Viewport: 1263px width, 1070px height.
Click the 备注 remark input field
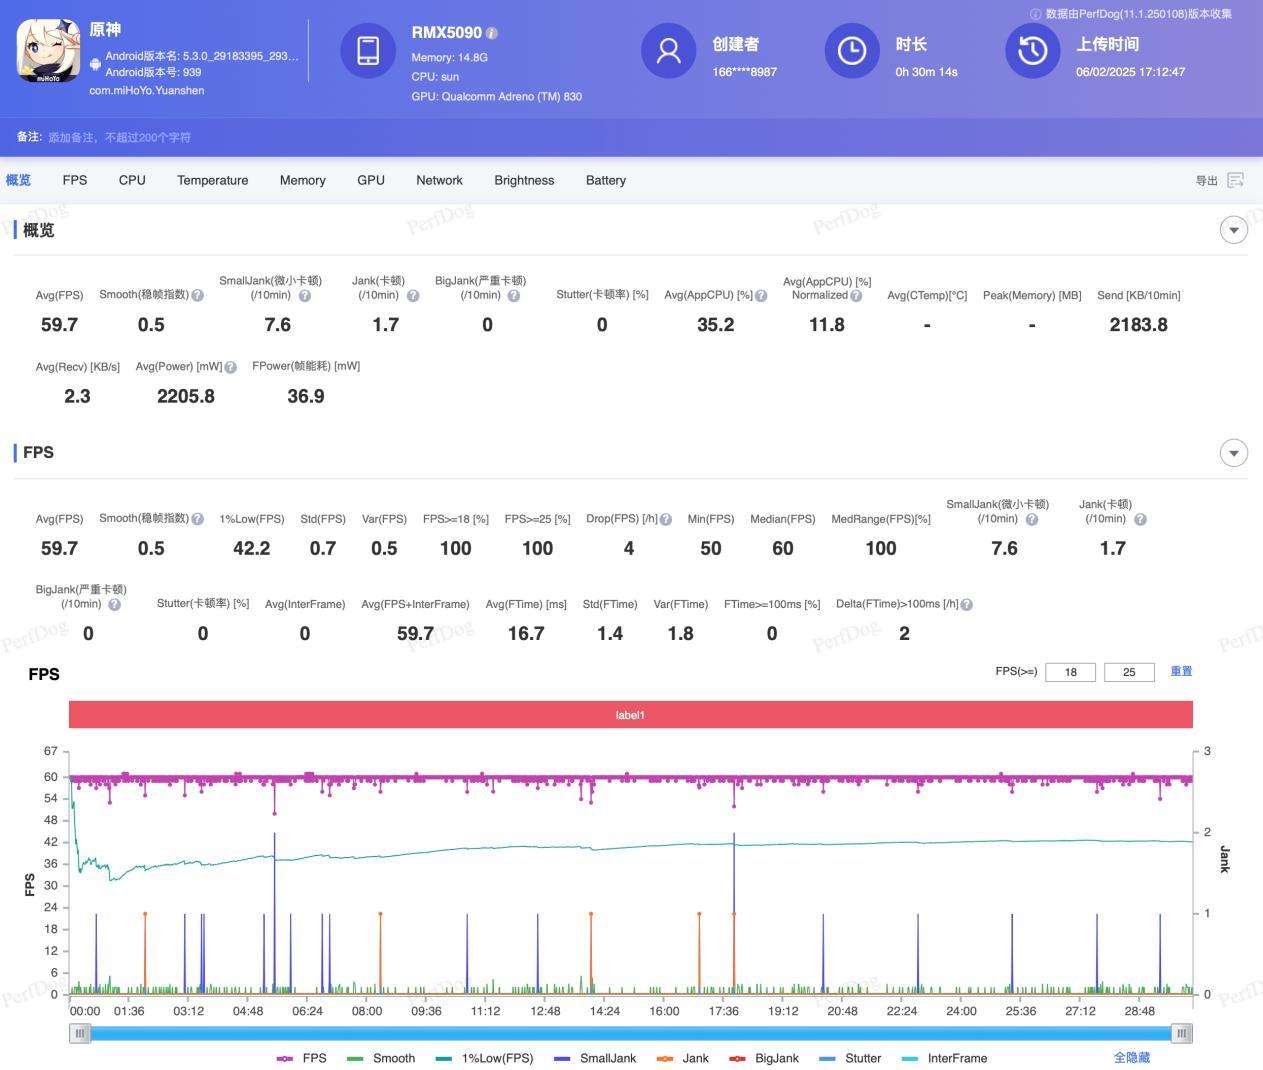tap(120, 137)
